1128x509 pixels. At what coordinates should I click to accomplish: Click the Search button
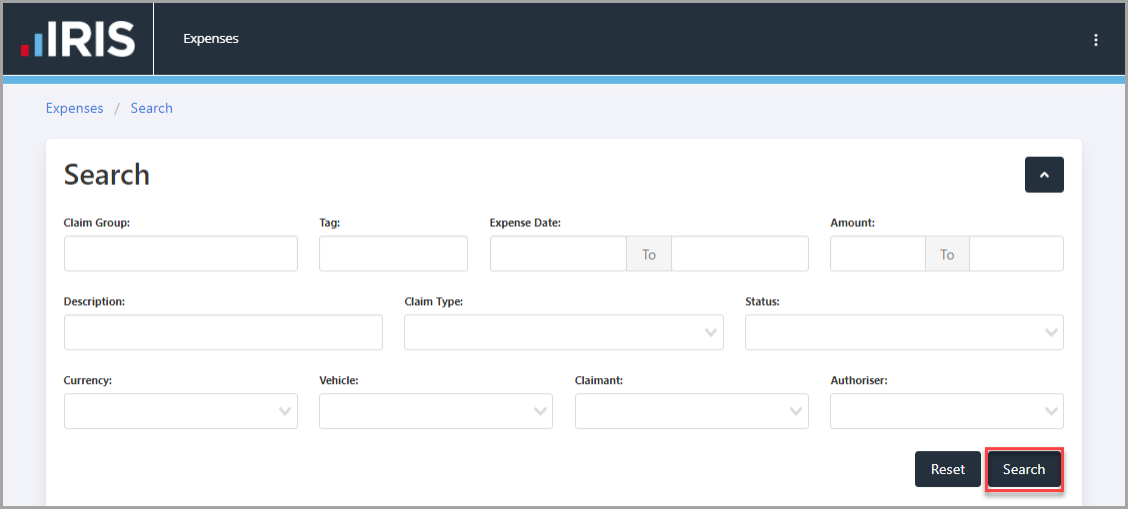coord(1024,469)
